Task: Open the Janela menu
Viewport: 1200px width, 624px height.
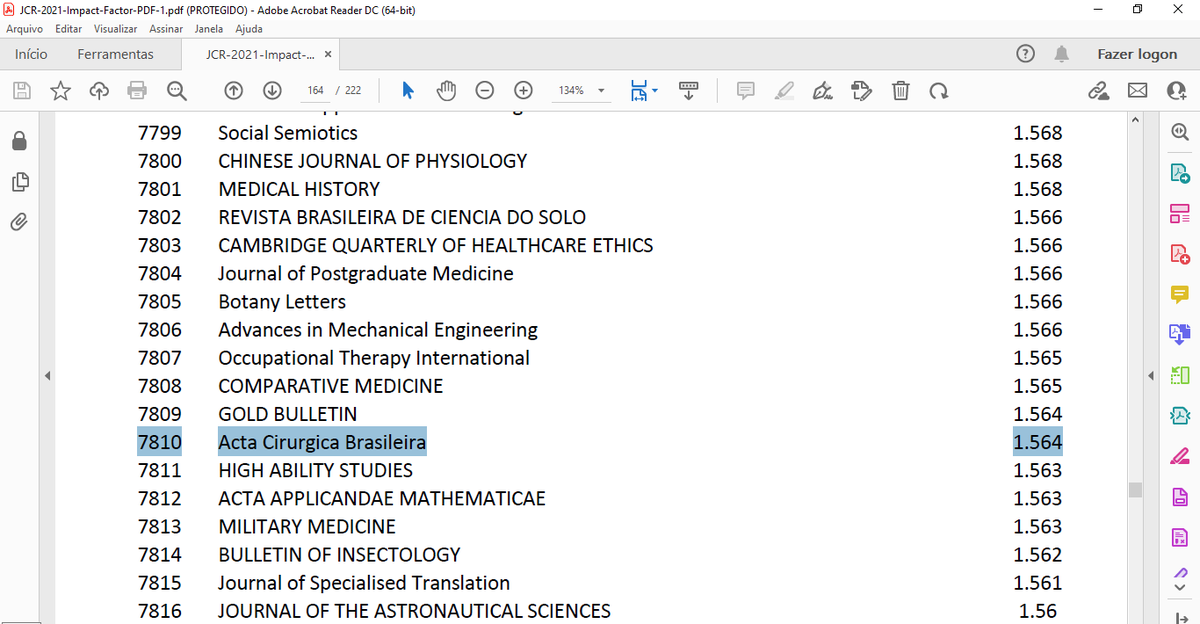Action: [208, 29]
